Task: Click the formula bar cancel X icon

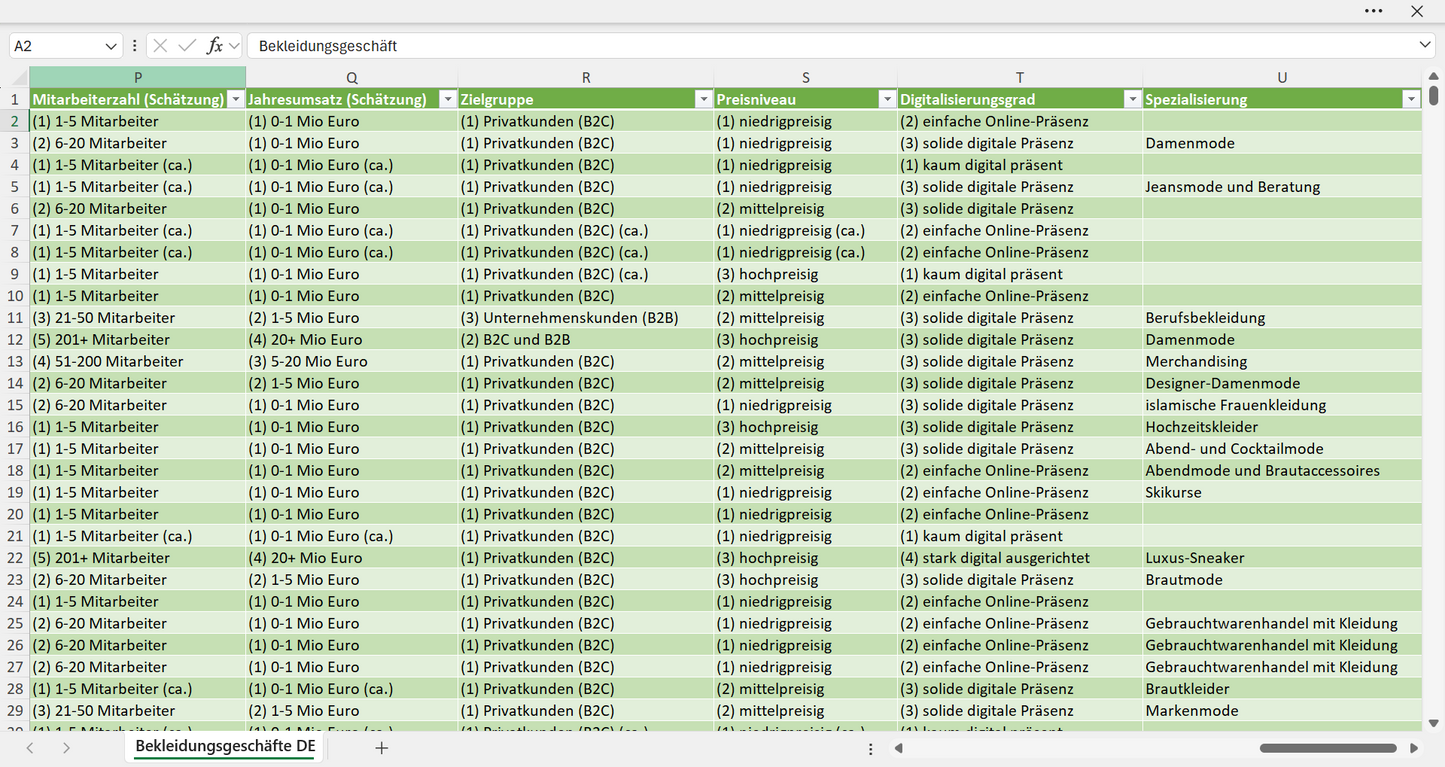Action: [160, 46]
